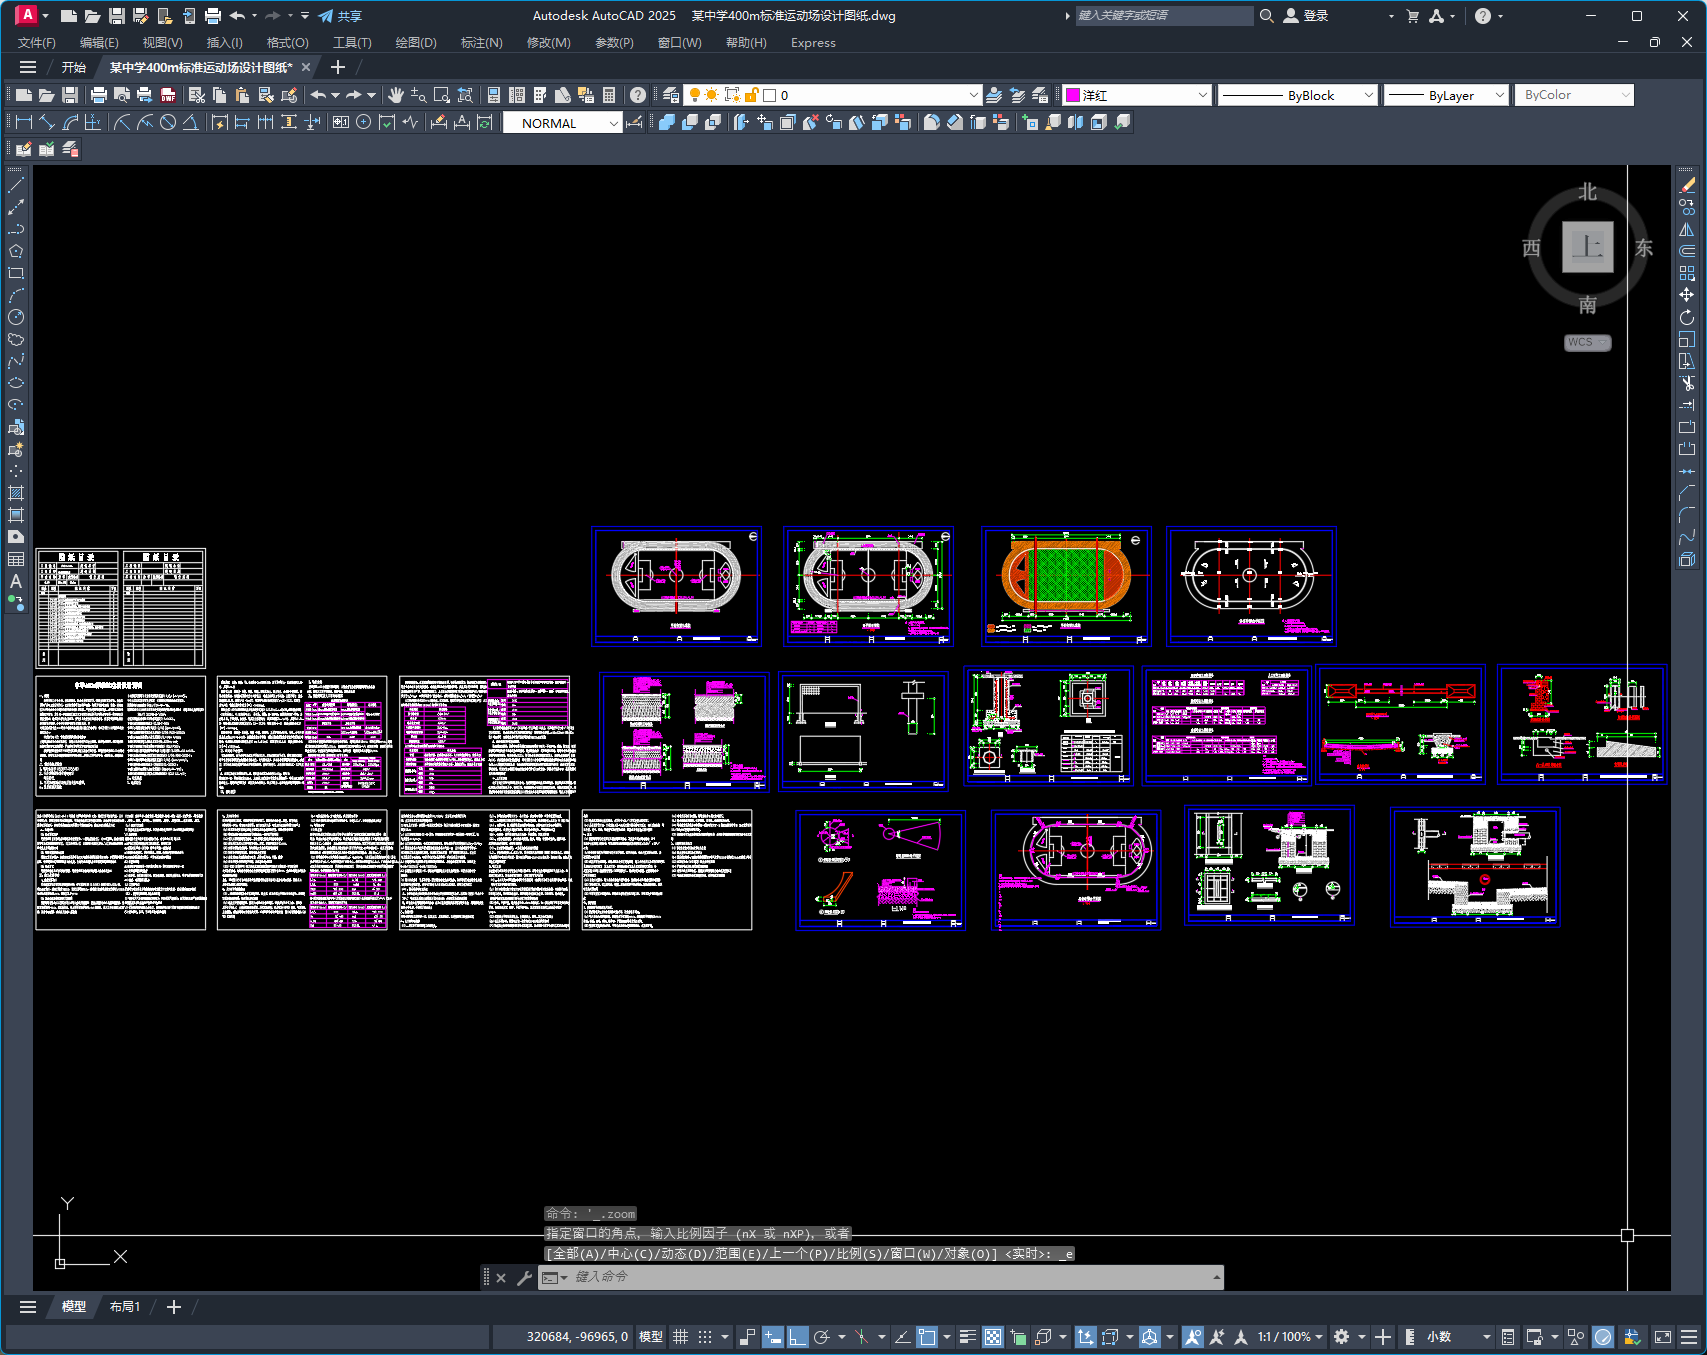Open the 格式(O) menu
The width and height of the screenshot is (1707, 1355).
click(288, 42)
